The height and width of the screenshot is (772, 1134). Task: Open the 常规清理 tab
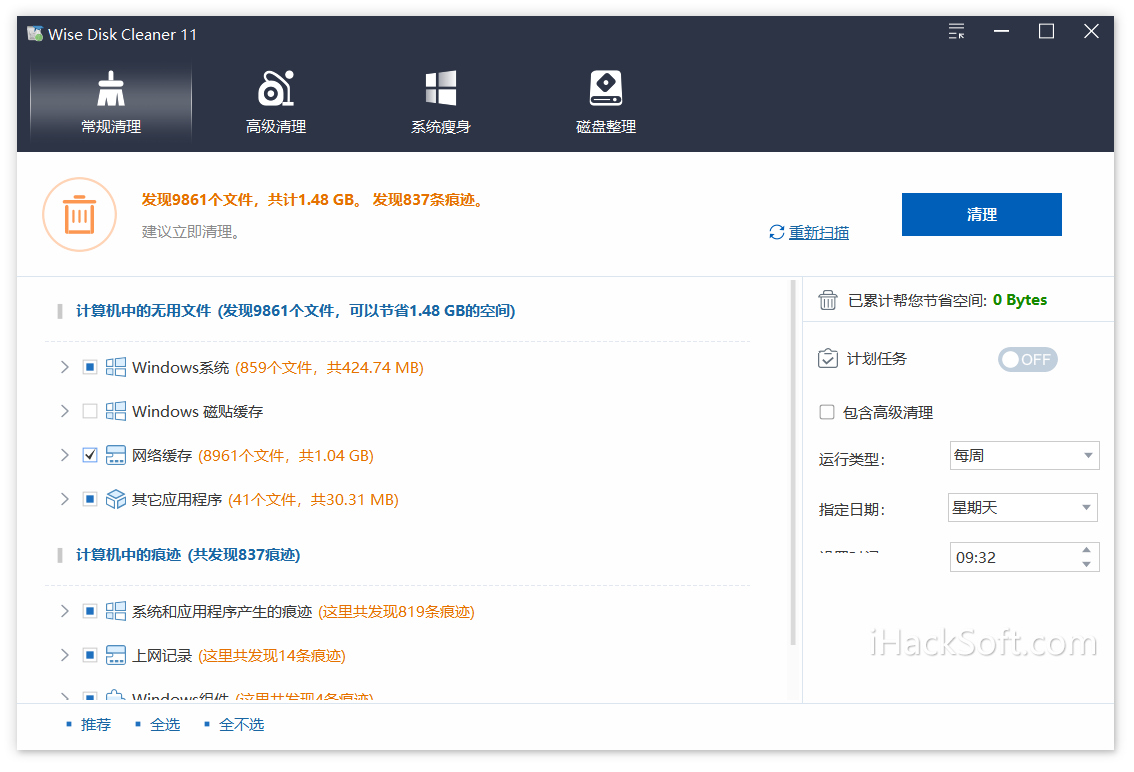click(111, 103)
